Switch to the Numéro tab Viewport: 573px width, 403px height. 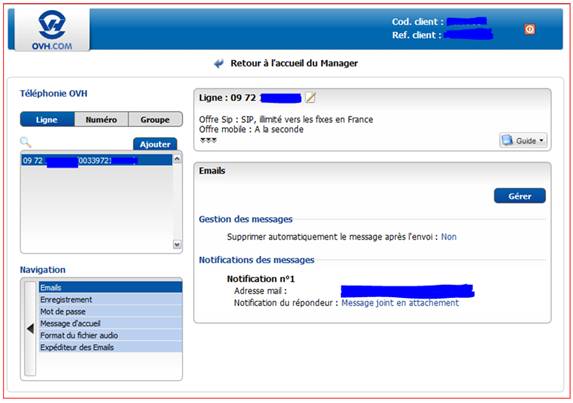click(x=101, y=119)
